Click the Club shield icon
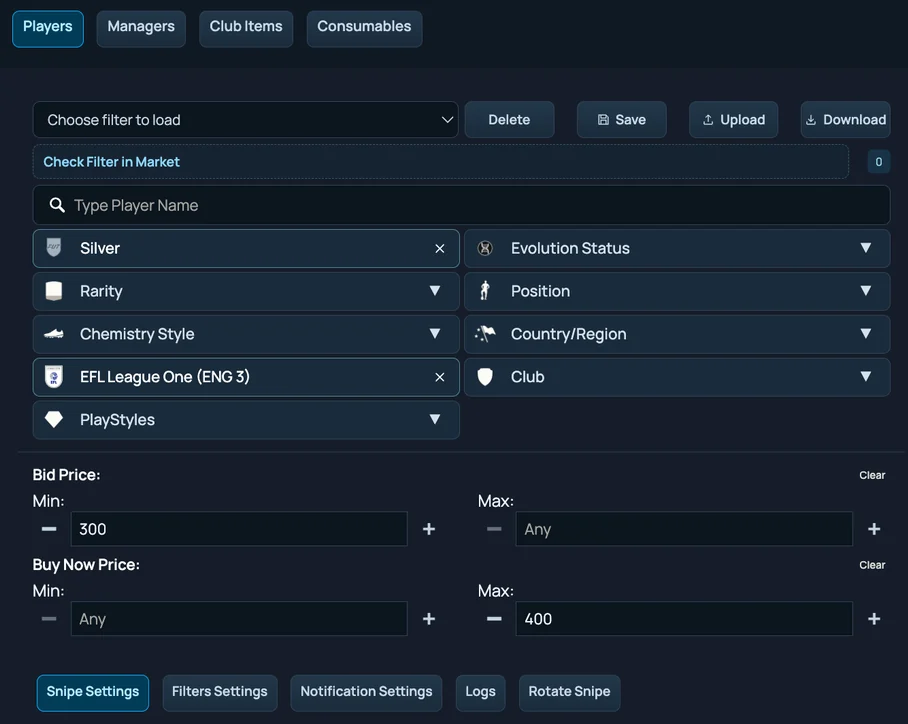Screen dimensions: 908x724 coord(485,377)
